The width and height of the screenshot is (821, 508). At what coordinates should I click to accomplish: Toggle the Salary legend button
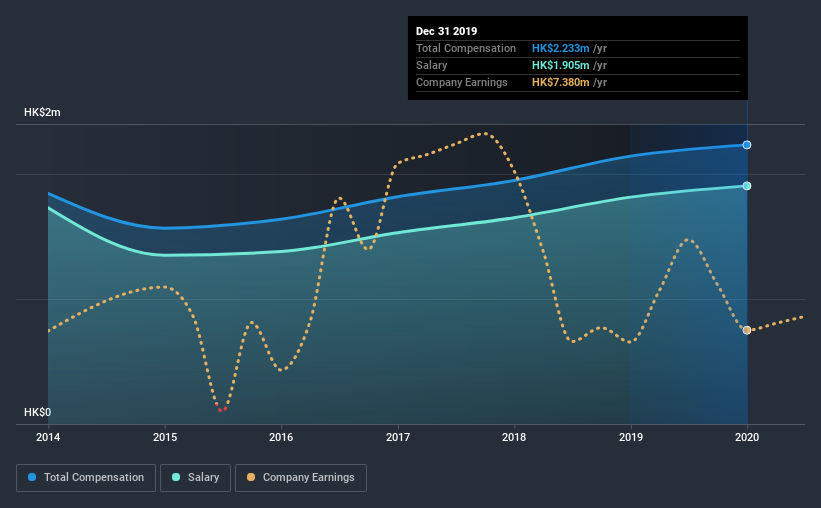click(195, 478)
